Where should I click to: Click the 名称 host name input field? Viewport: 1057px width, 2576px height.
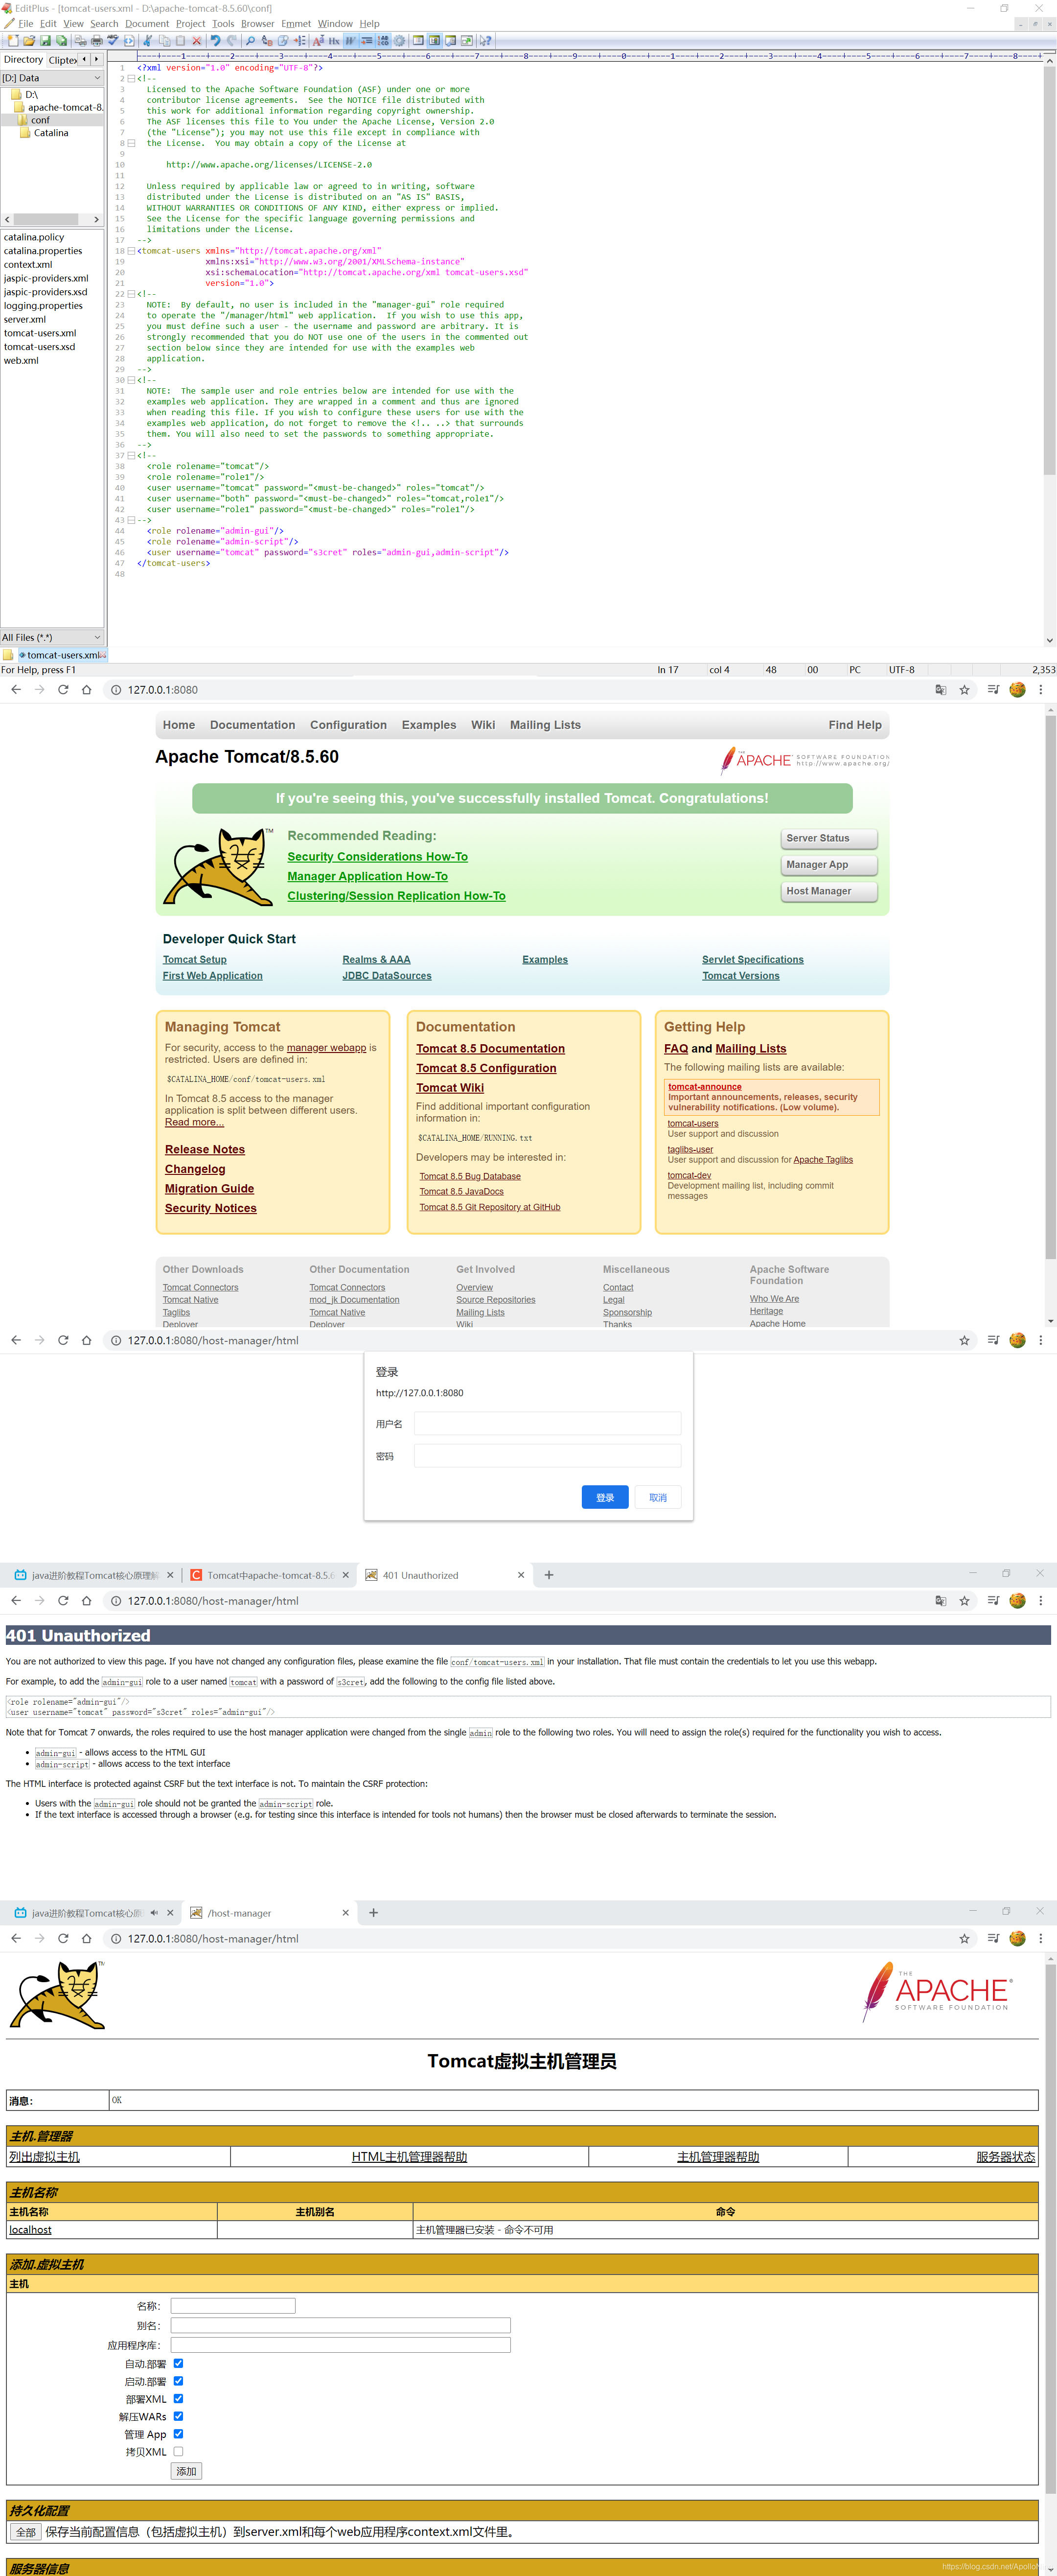[233, 2306]
